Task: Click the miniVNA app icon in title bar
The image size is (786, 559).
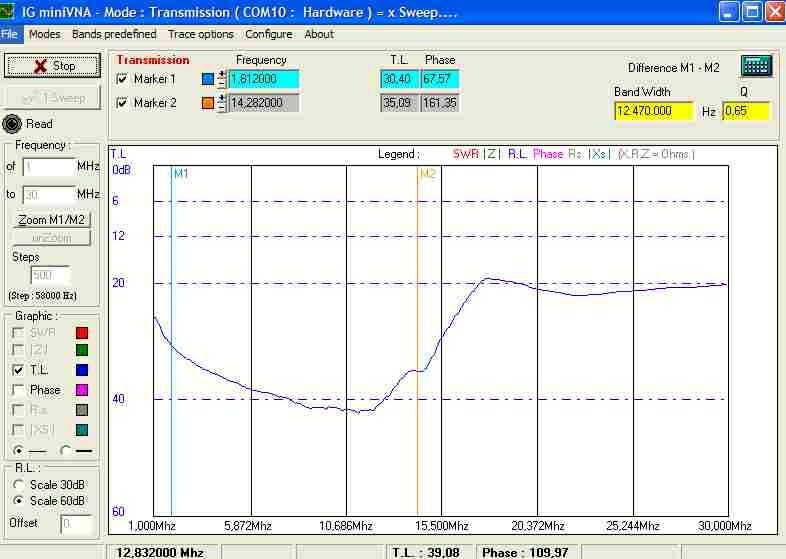Action: coord(9,11)
